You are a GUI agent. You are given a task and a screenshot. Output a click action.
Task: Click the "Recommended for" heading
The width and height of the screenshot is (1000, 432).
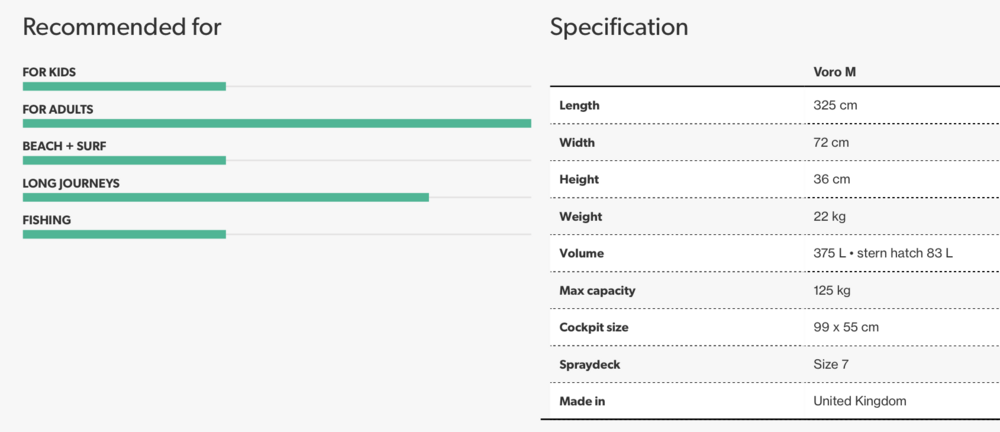point(122,27)
